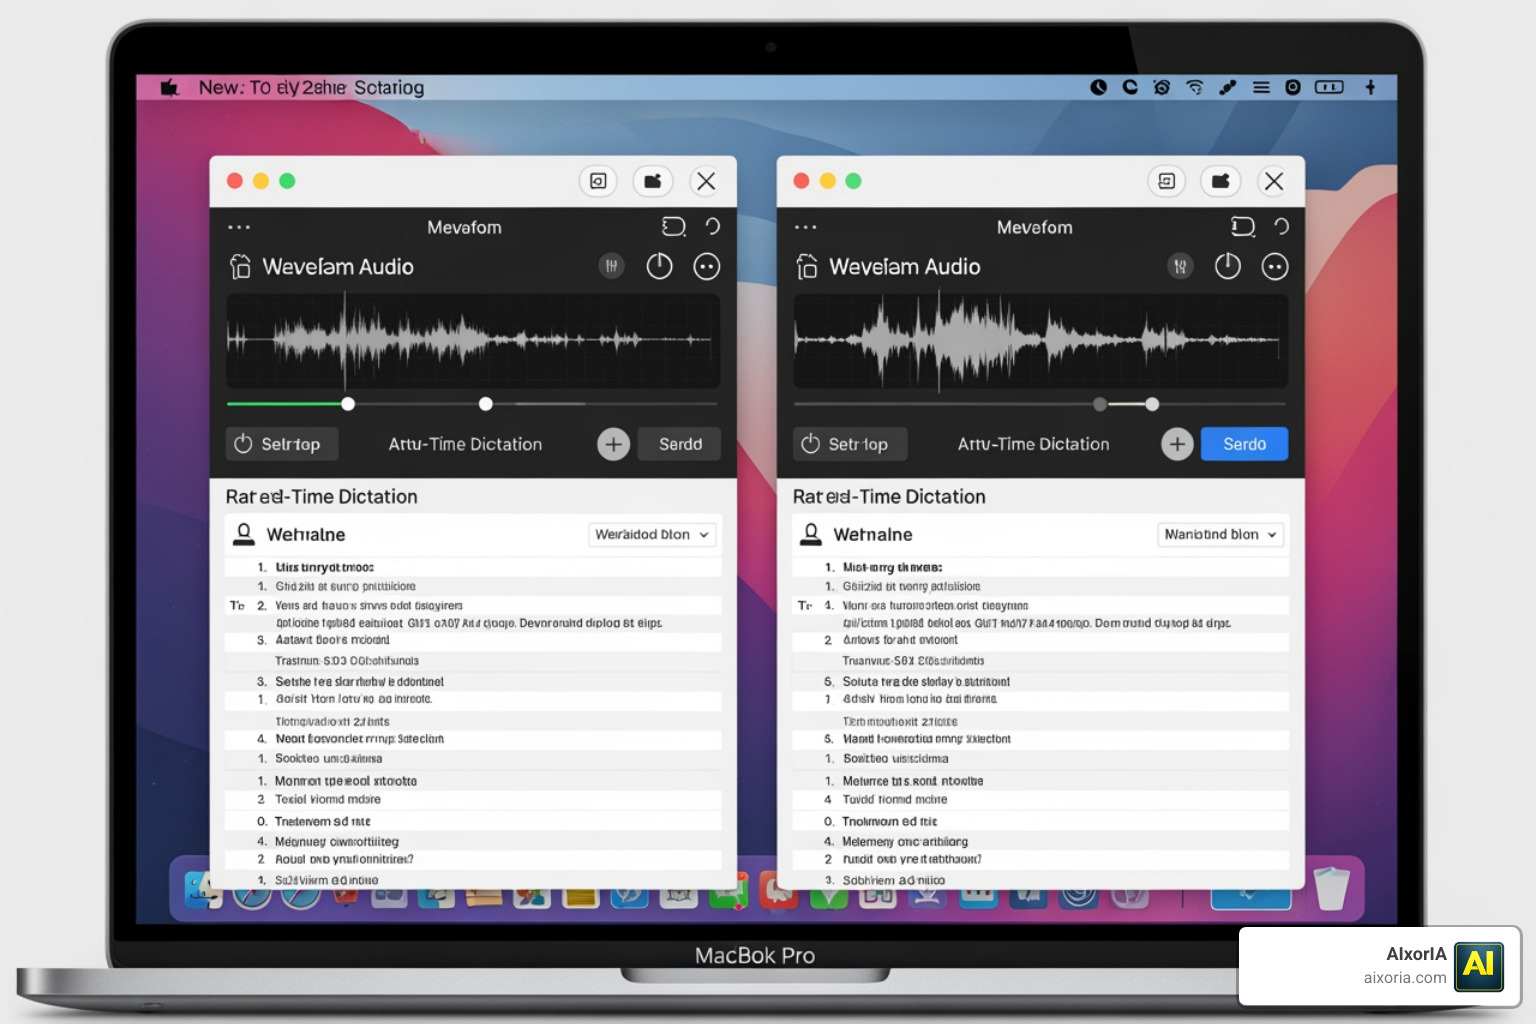
Task: Click the plus button in right window
Action: 1178,444
